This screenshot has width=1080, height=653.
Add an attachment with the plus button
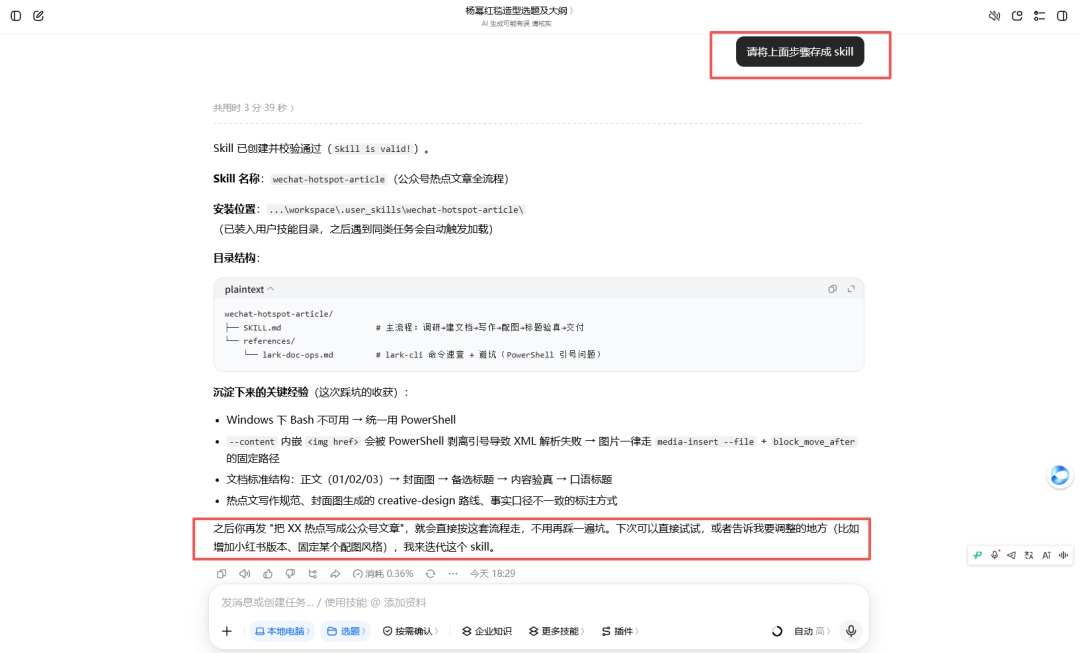coord(227,631)
